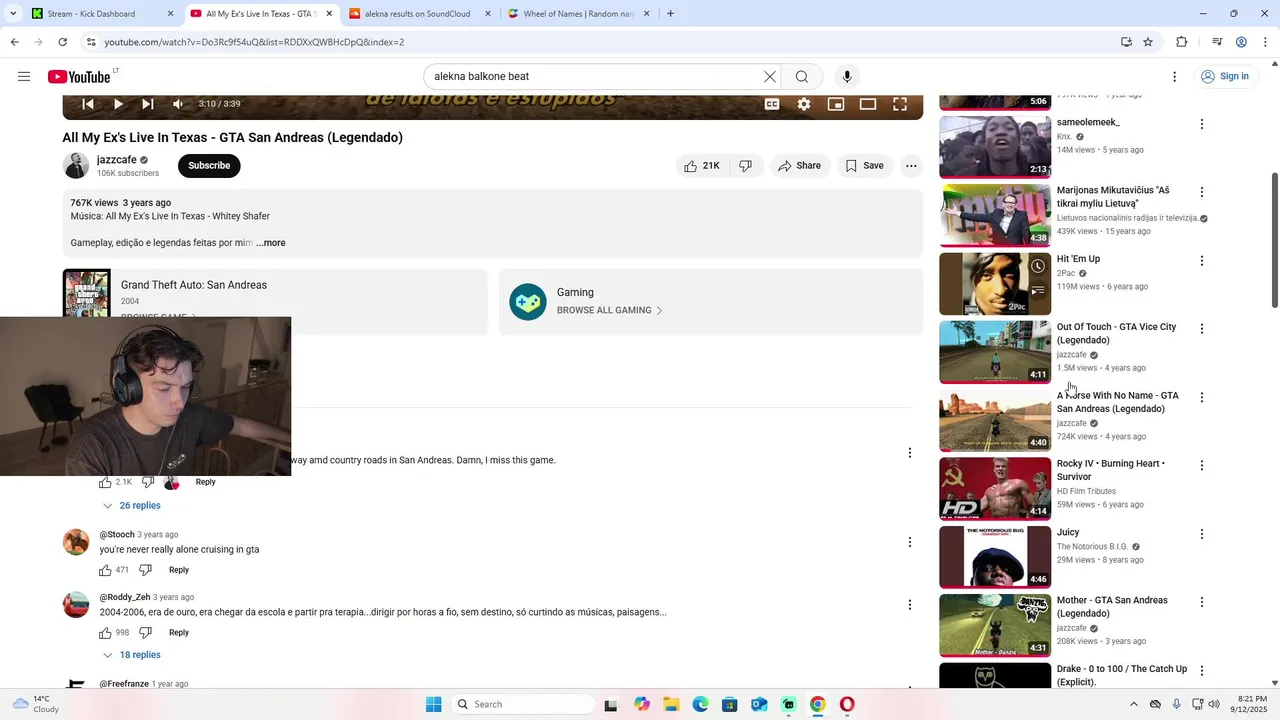
Task: Switch to the Wheel of Names tab
Action: point(579,14)
